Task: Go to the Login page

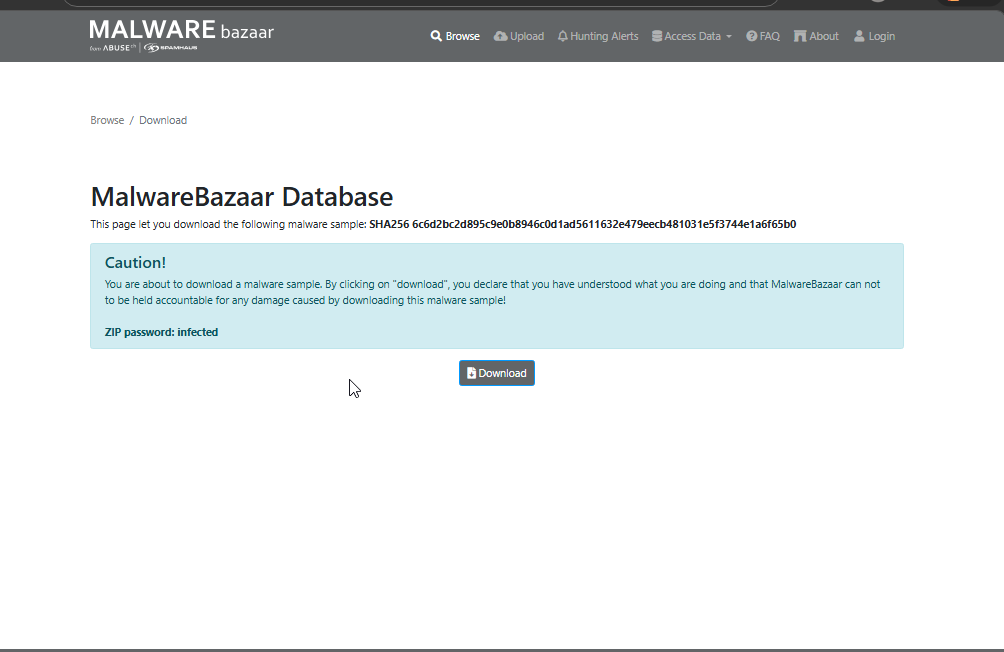Action: pos(875,37)
